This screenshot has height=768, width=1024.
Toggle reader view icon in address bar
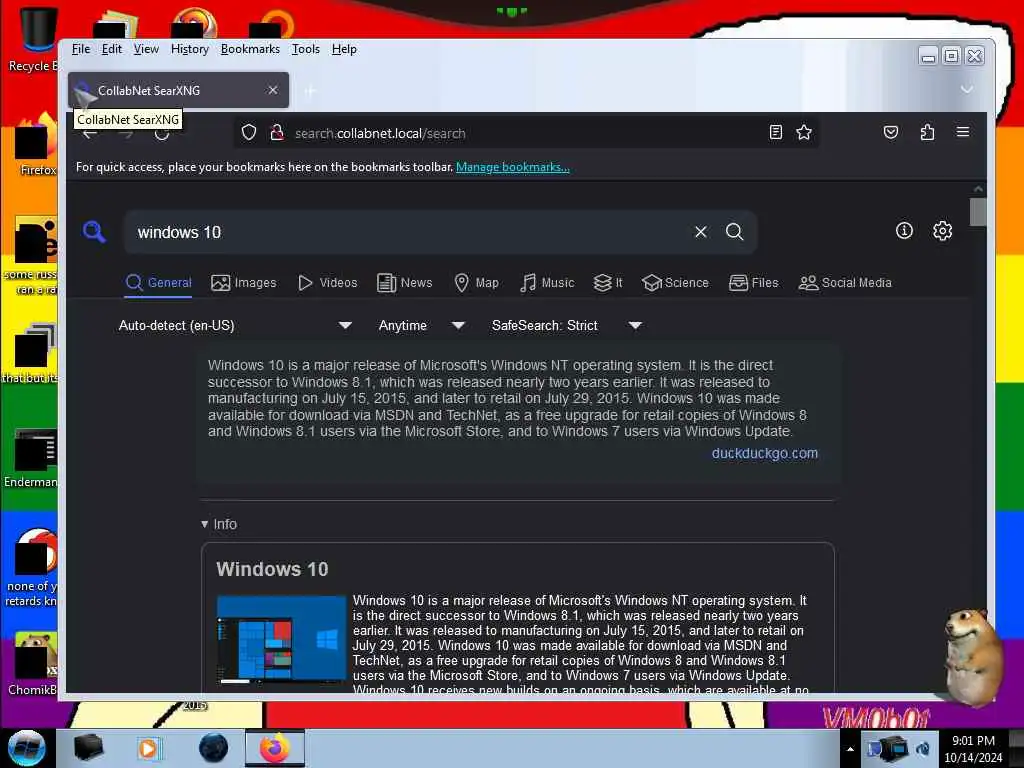tap(776, 133)
